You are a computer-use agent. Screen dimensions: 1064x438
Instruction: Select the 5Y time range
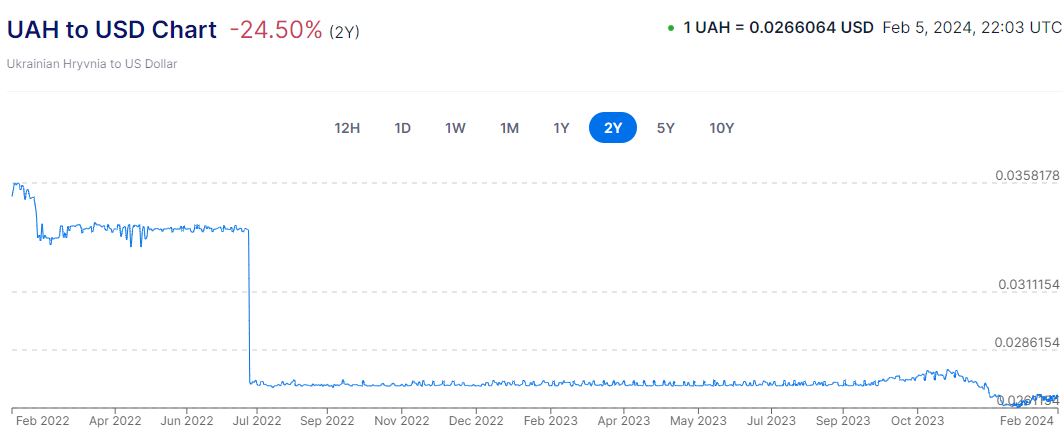[665, 128]
